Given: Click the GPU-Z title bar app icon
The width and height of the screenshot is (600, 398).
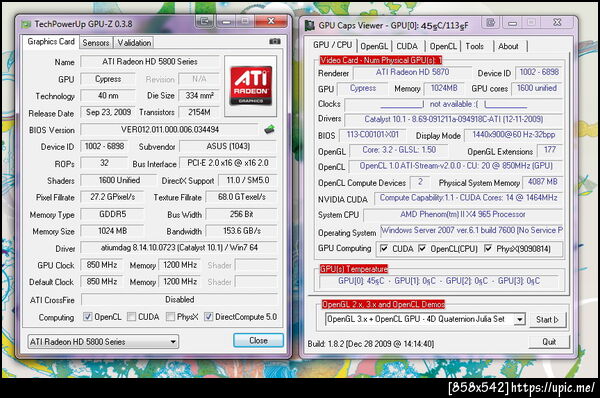Looking at the screenshot, I should 26,24.
